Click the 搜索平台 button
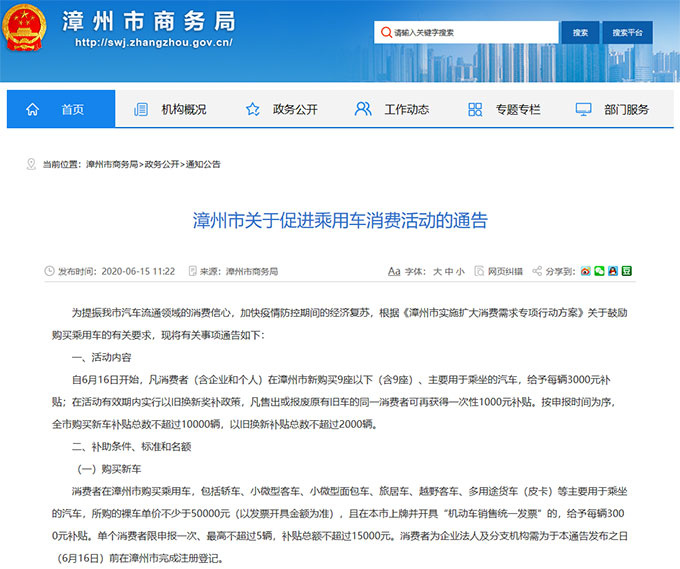The height and width of the screenshot is (569, 680). [x=628, y=33]
